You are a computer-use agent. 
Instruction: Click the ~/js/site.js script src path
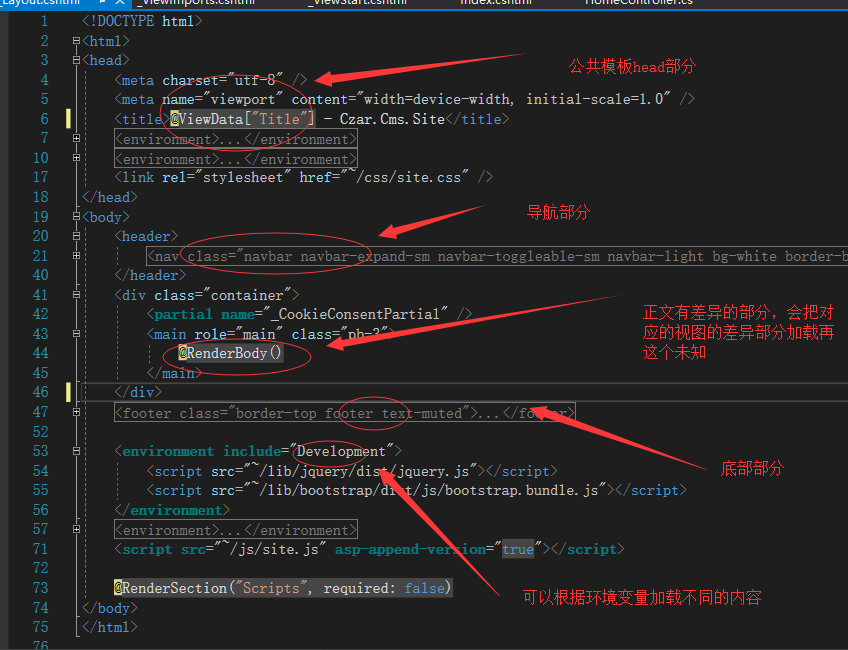coord(270,549)
